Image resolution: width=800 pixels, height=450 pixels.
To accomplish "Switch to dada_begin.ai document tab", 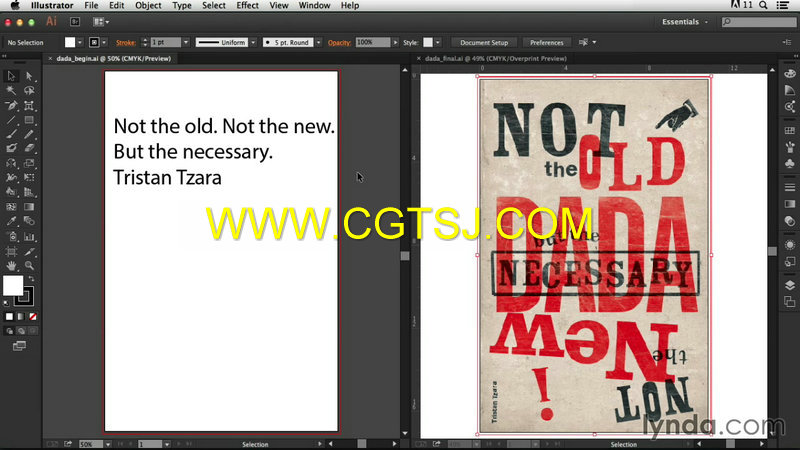I will pyautogui.click(x=113, y=59).
